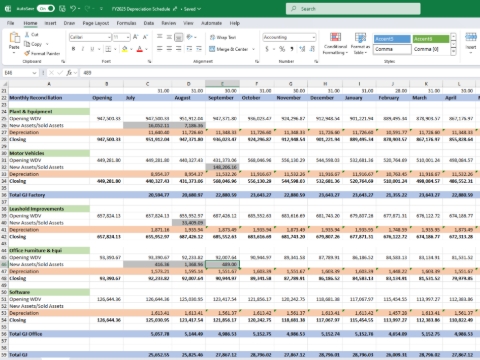Click the Cut scissors icon
The width and height of the screenshot is (480, 360).
[x=27, y=34]
